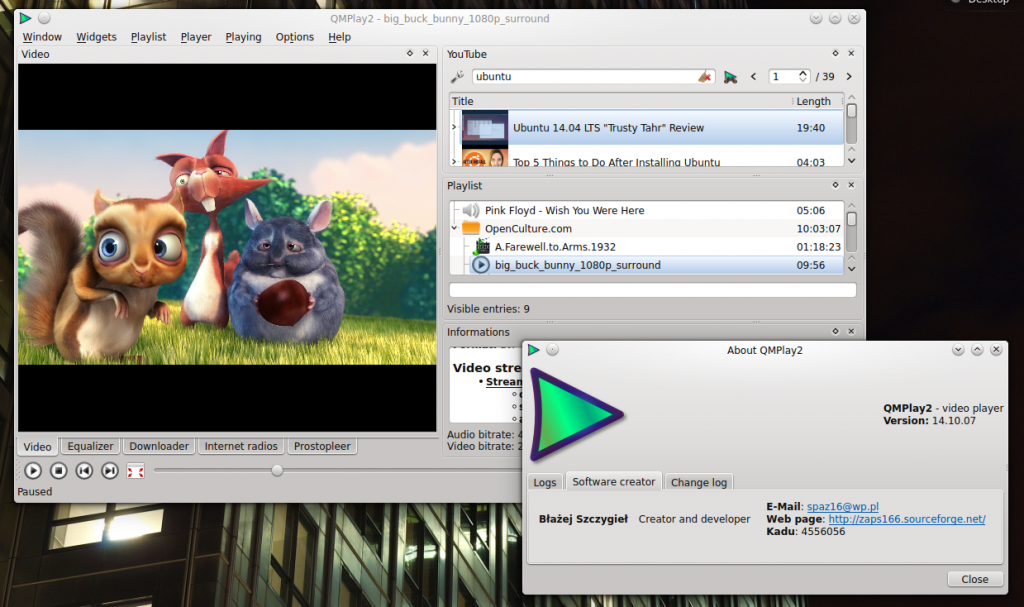Float the YouTube panel using diamond button

835,54
